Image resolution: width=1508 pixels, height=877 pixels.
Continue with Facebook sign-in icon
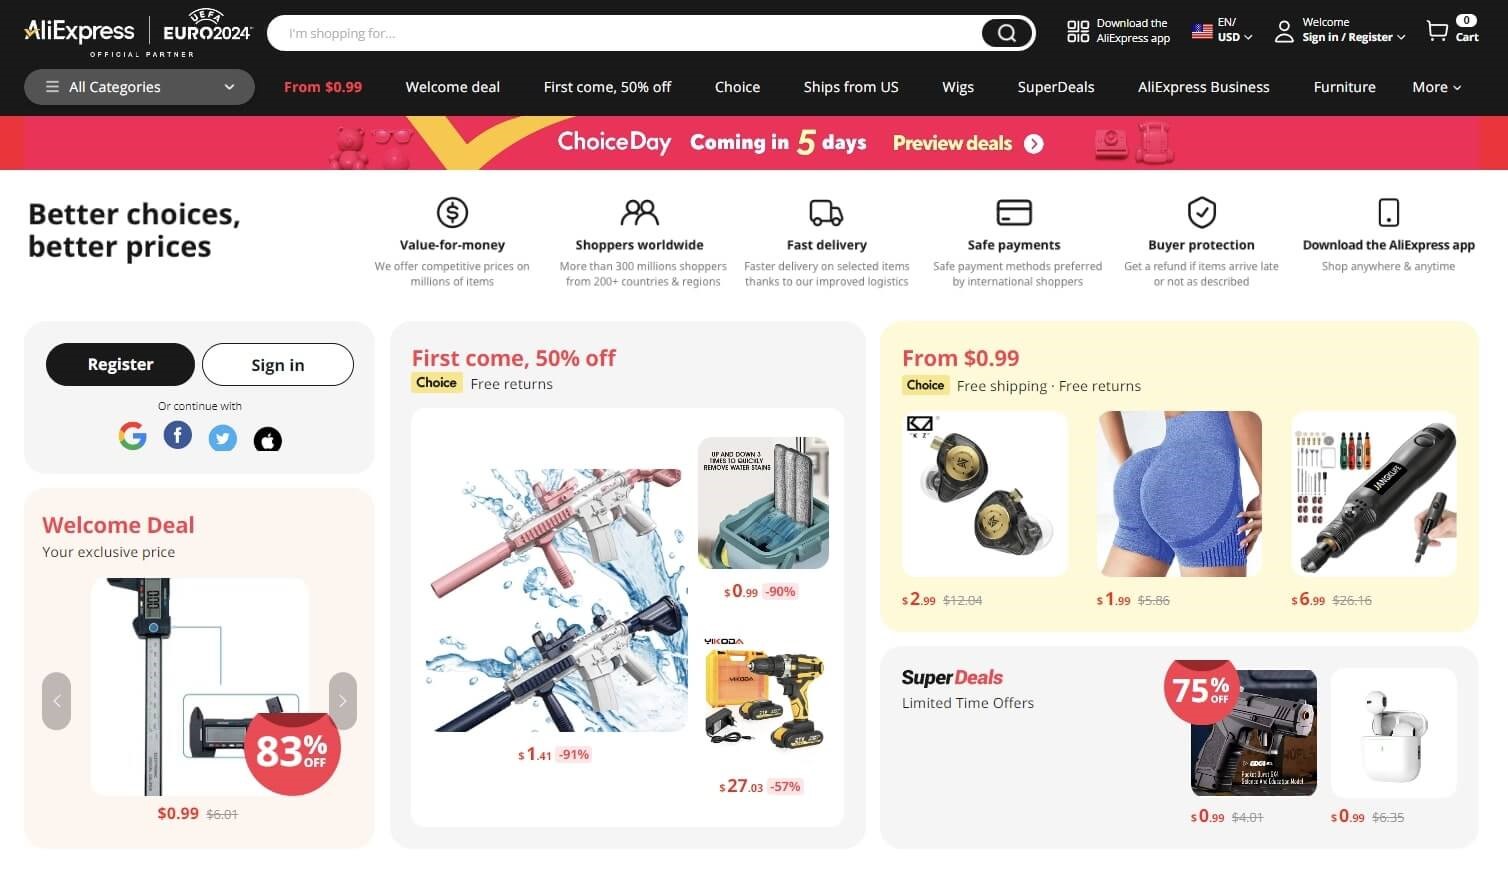(x=178, y=436)
